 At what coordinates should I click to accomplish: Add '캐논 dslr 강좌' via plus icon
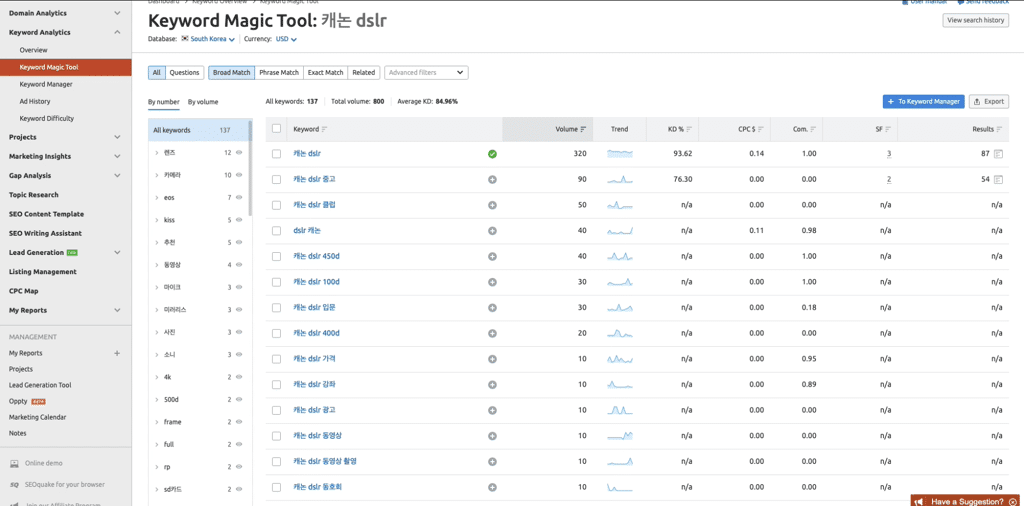(x=492, y=385)
